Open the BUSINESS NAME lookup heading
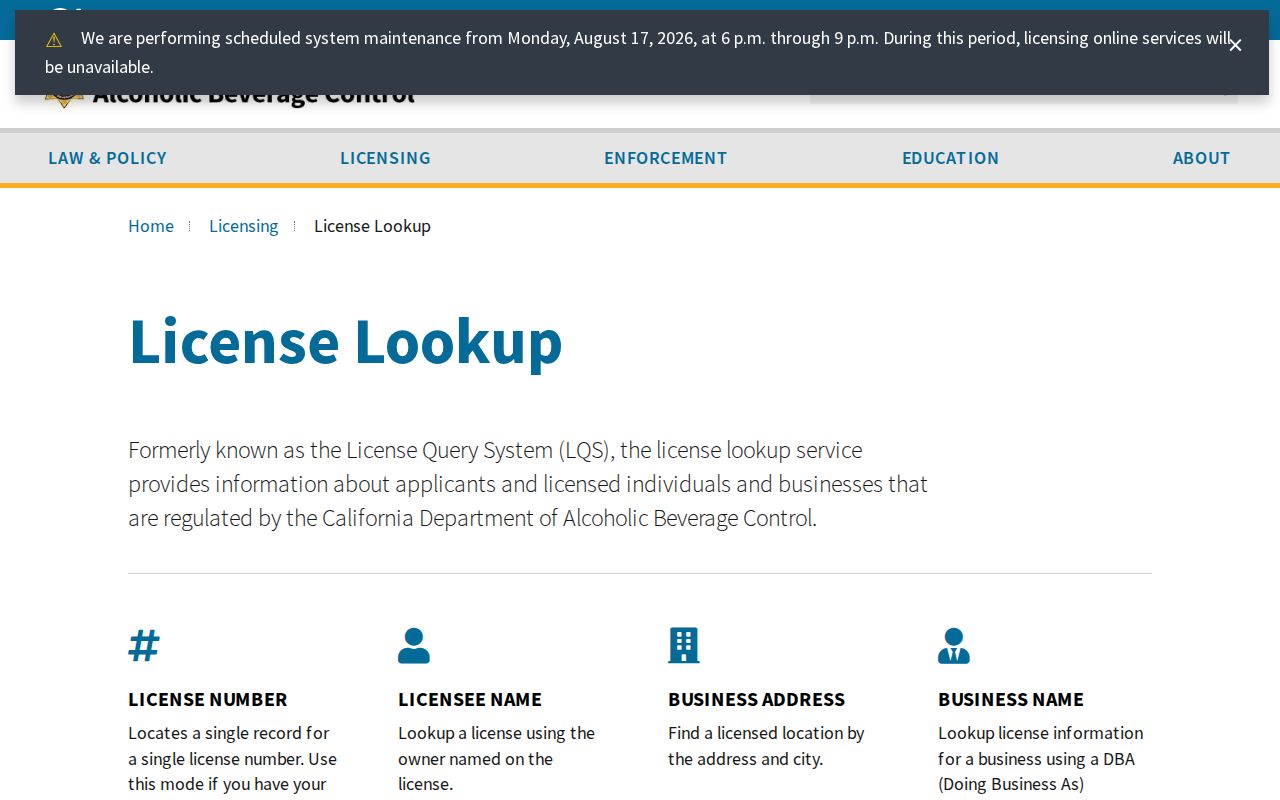1280x800 pixels. pyautogui.click(x=1011, y=699)
